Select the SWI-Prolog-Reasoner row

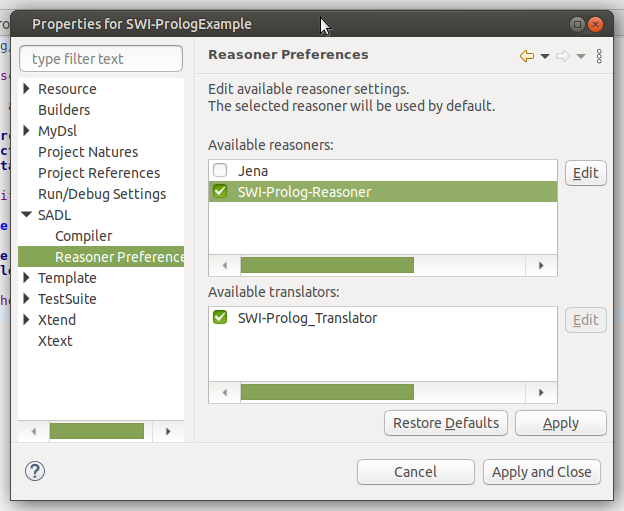383,191
